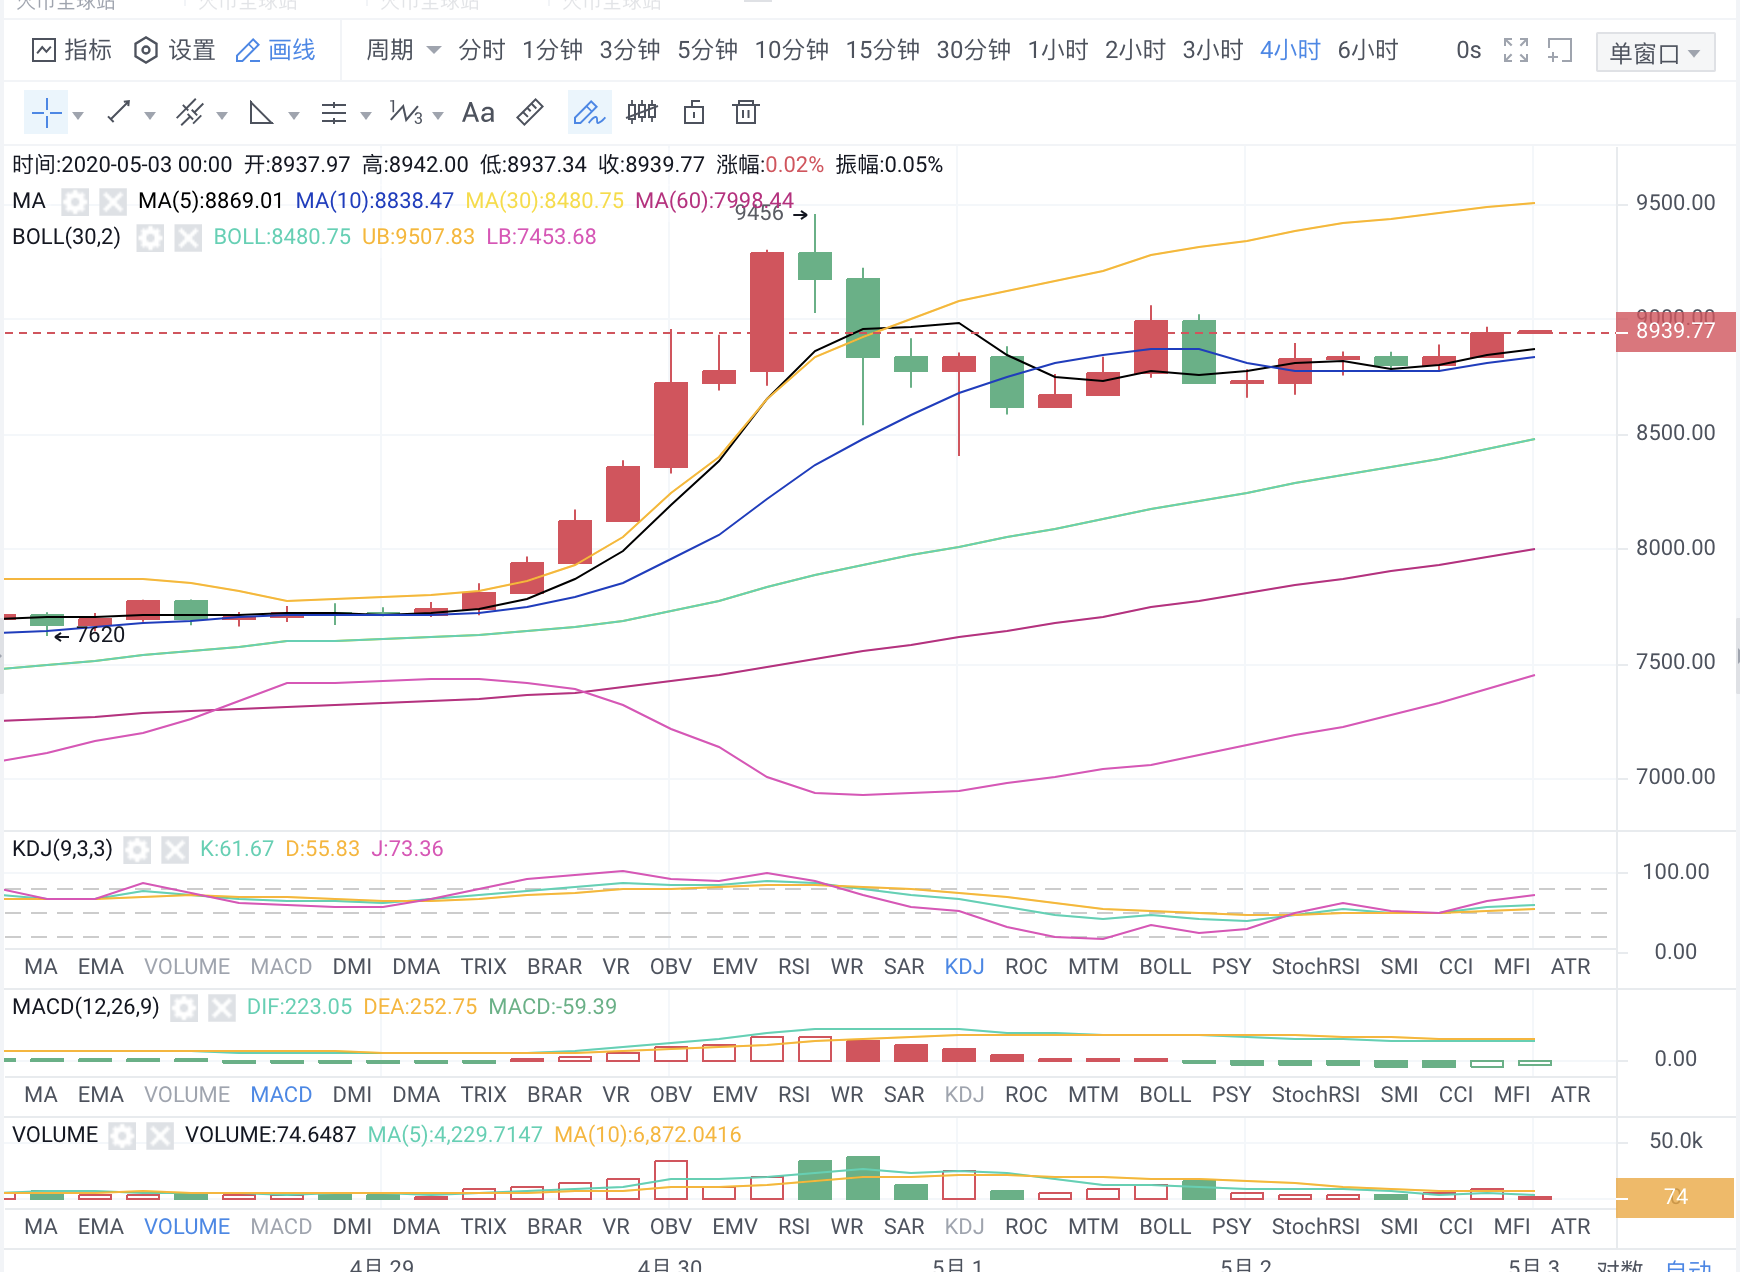Remove the KDJ(9,3,3) indicator

[175, 849]
